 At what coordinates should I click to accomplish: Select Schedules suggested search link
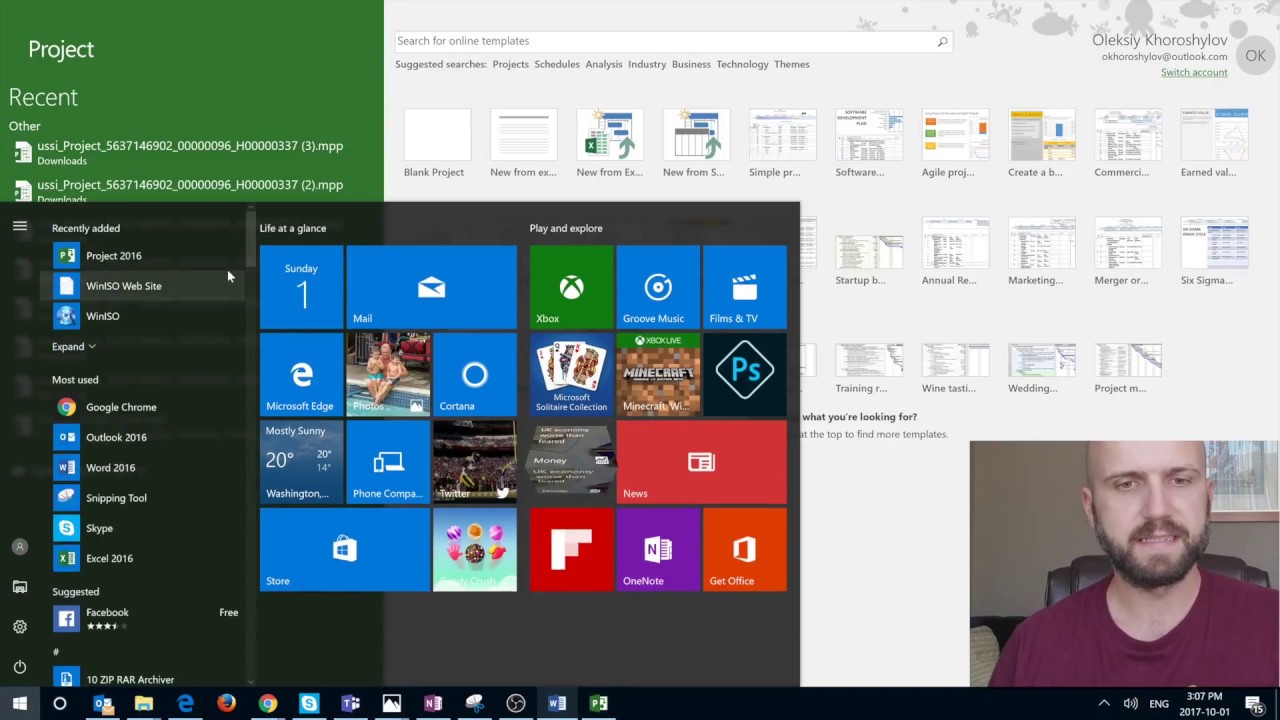click(557, 64)
